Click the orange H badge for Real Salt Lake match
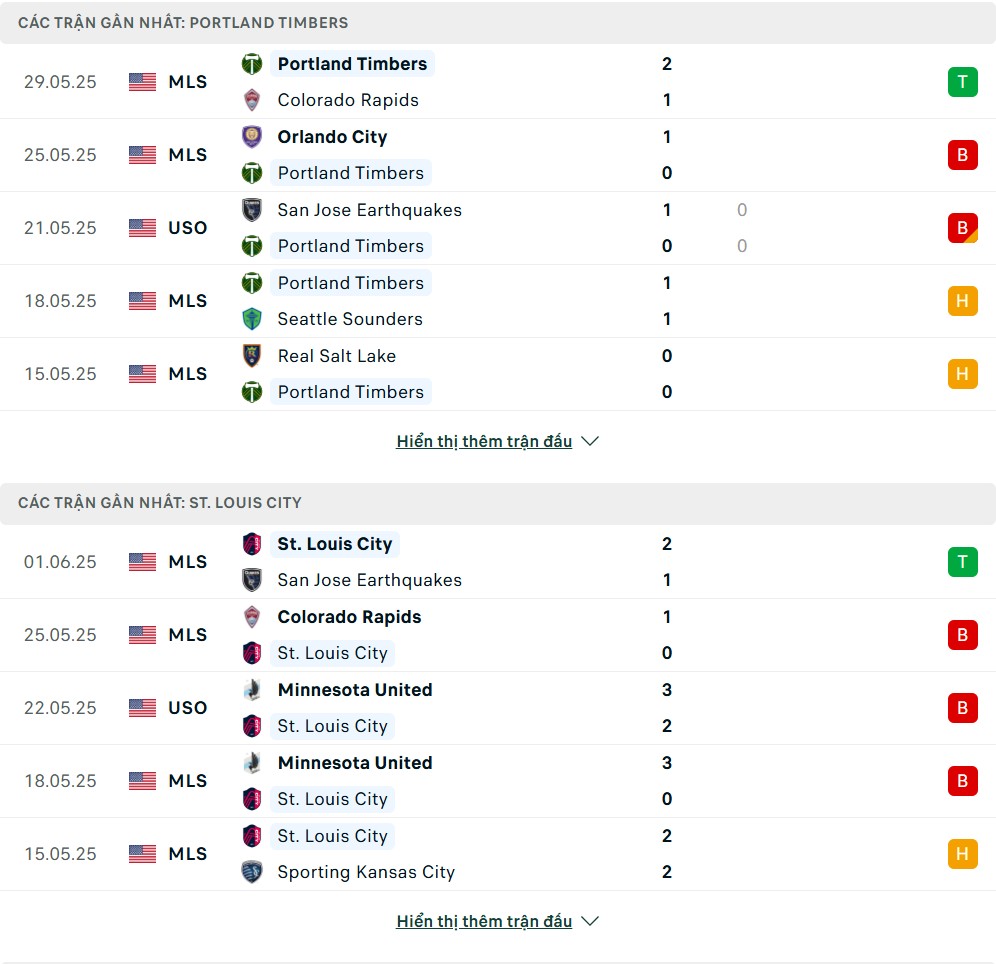The image size is (996, 964). click(962, 374)
